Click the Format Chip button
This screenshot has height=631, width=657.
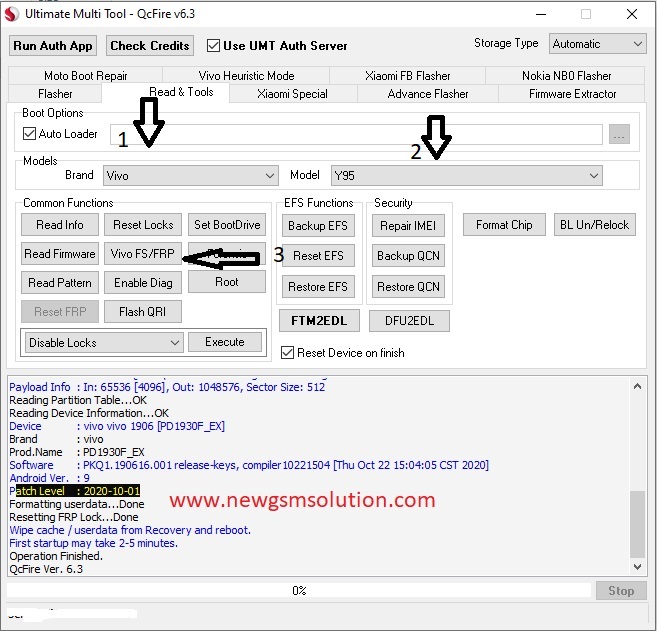[x=504, y=225]
